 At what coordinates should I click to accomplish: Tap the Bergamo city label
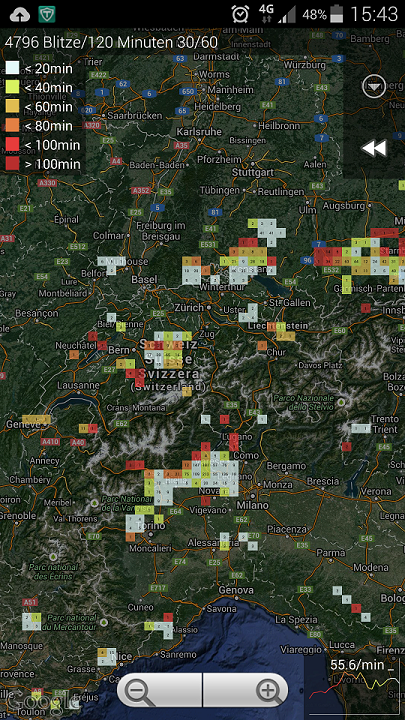tap(286, 466)
